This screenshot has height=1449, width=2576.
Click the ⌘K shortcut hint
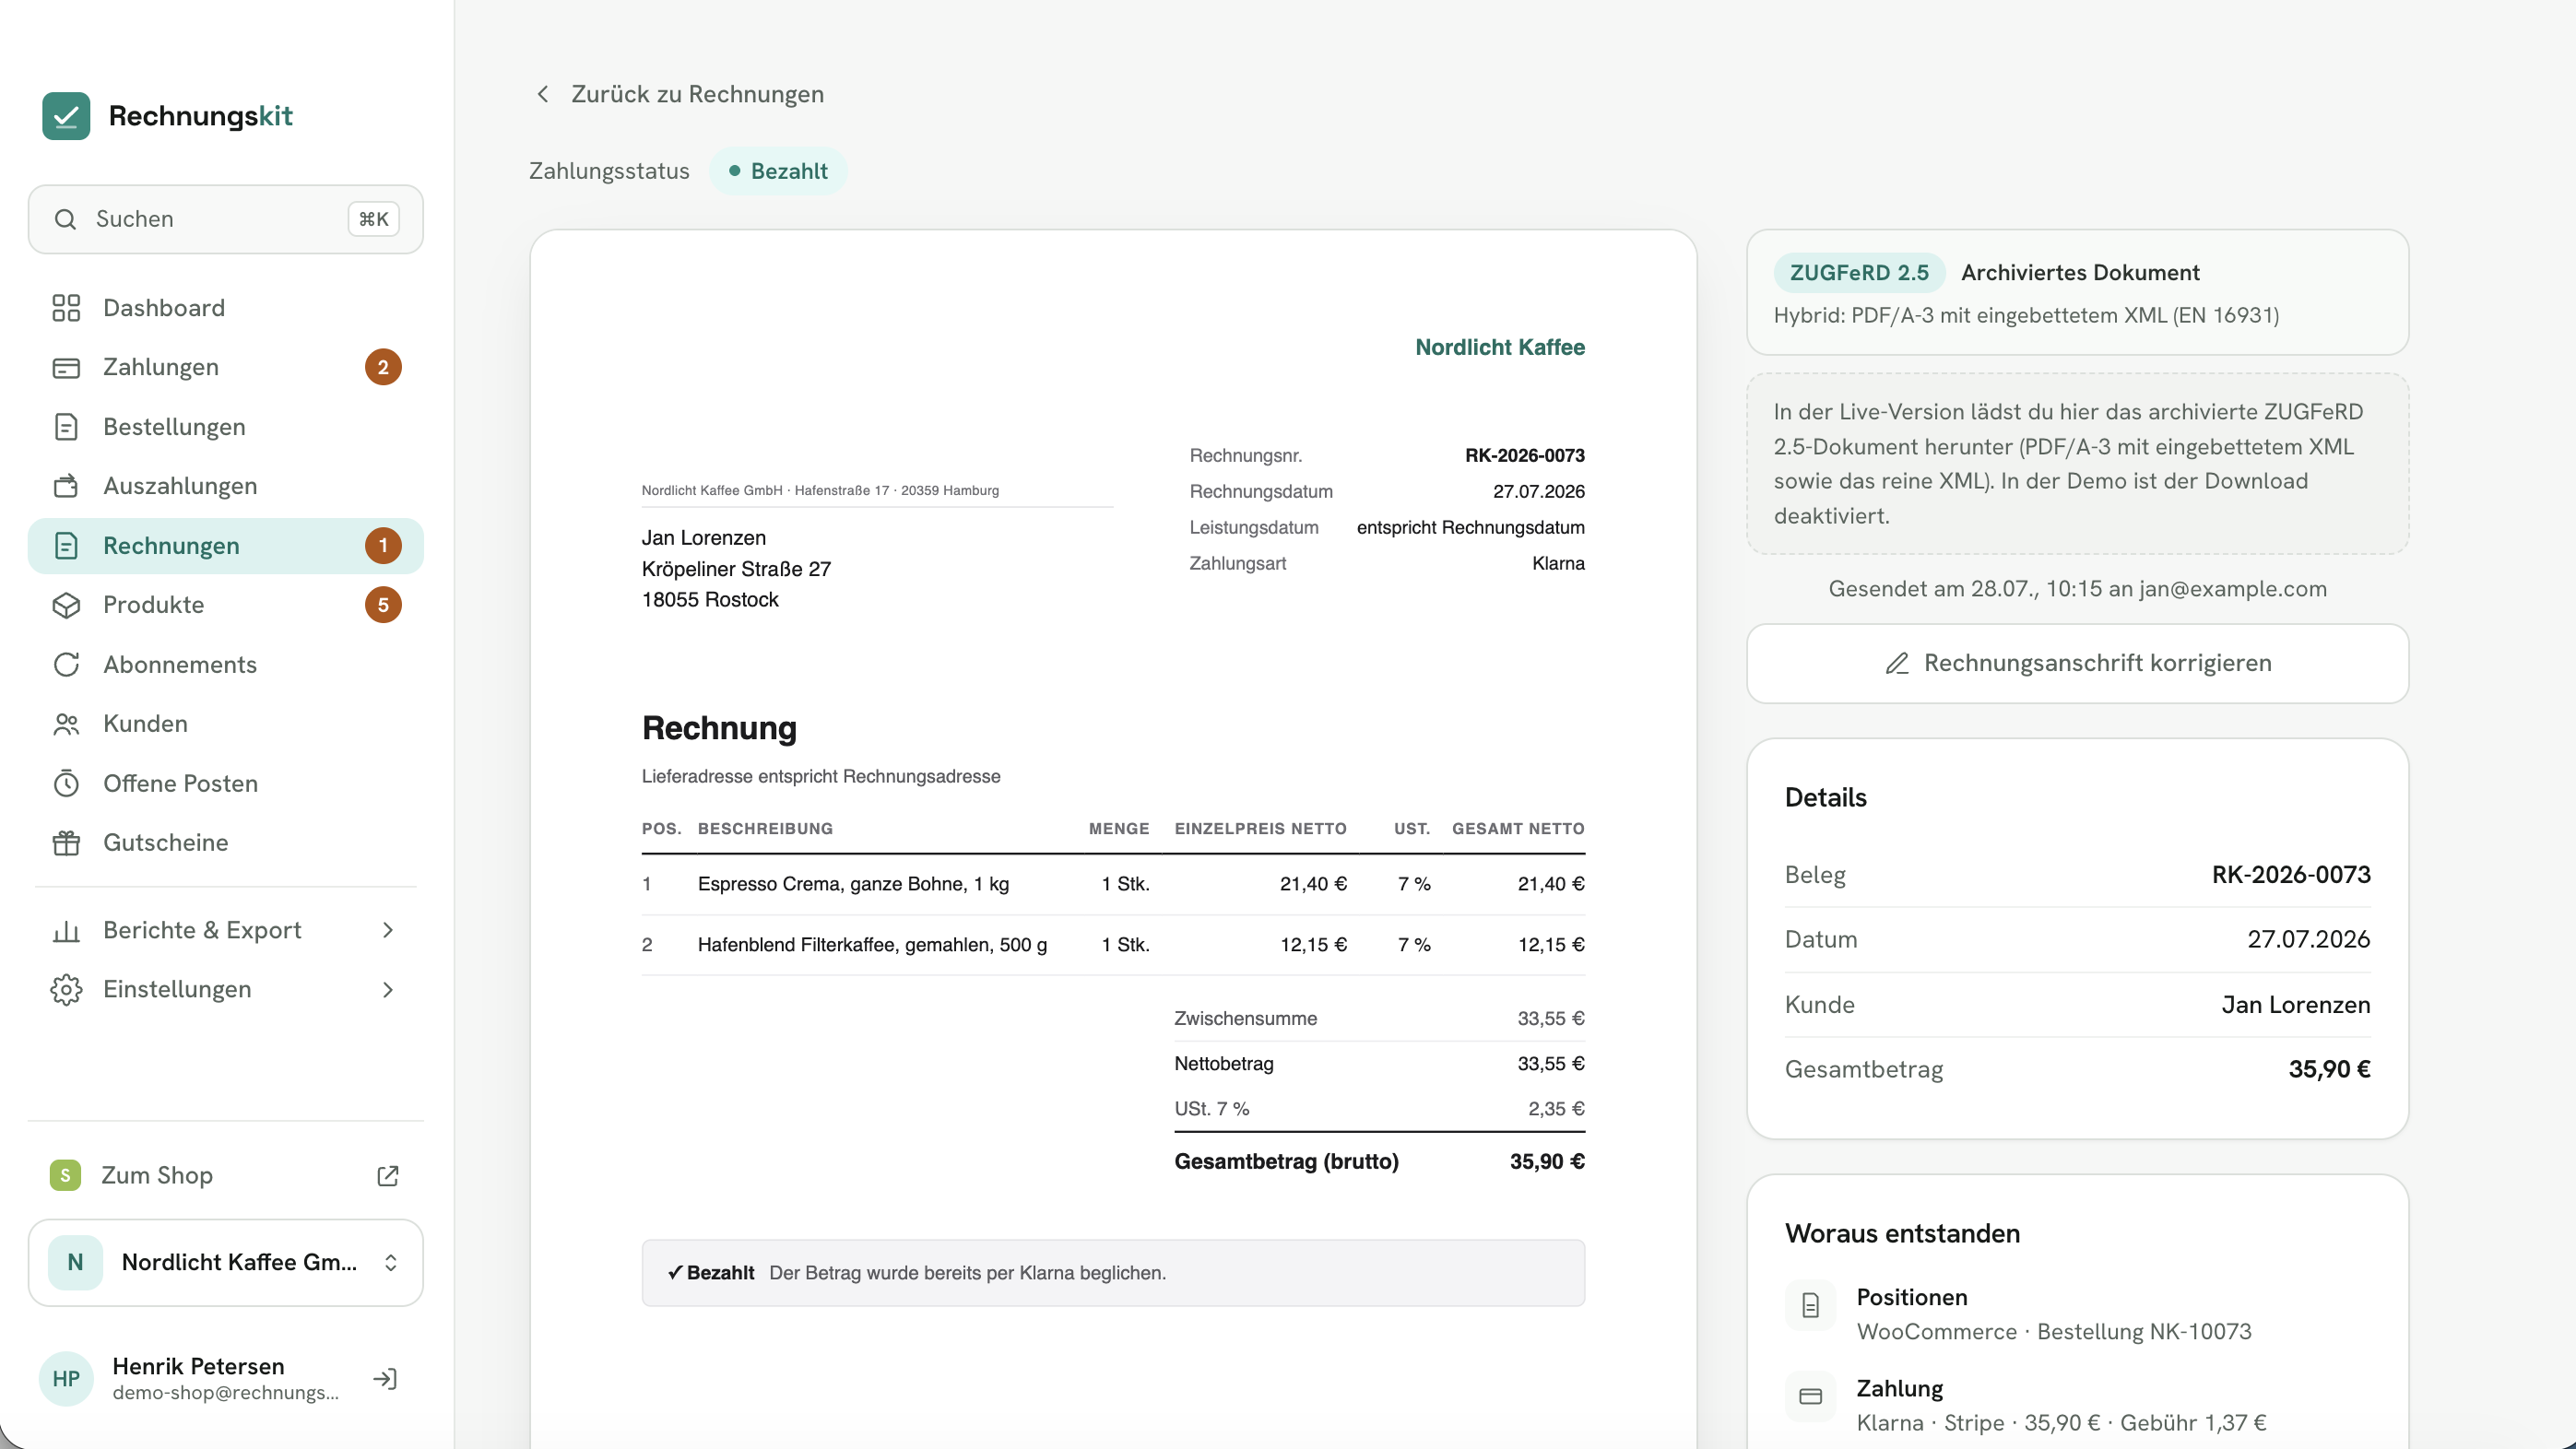373,219
